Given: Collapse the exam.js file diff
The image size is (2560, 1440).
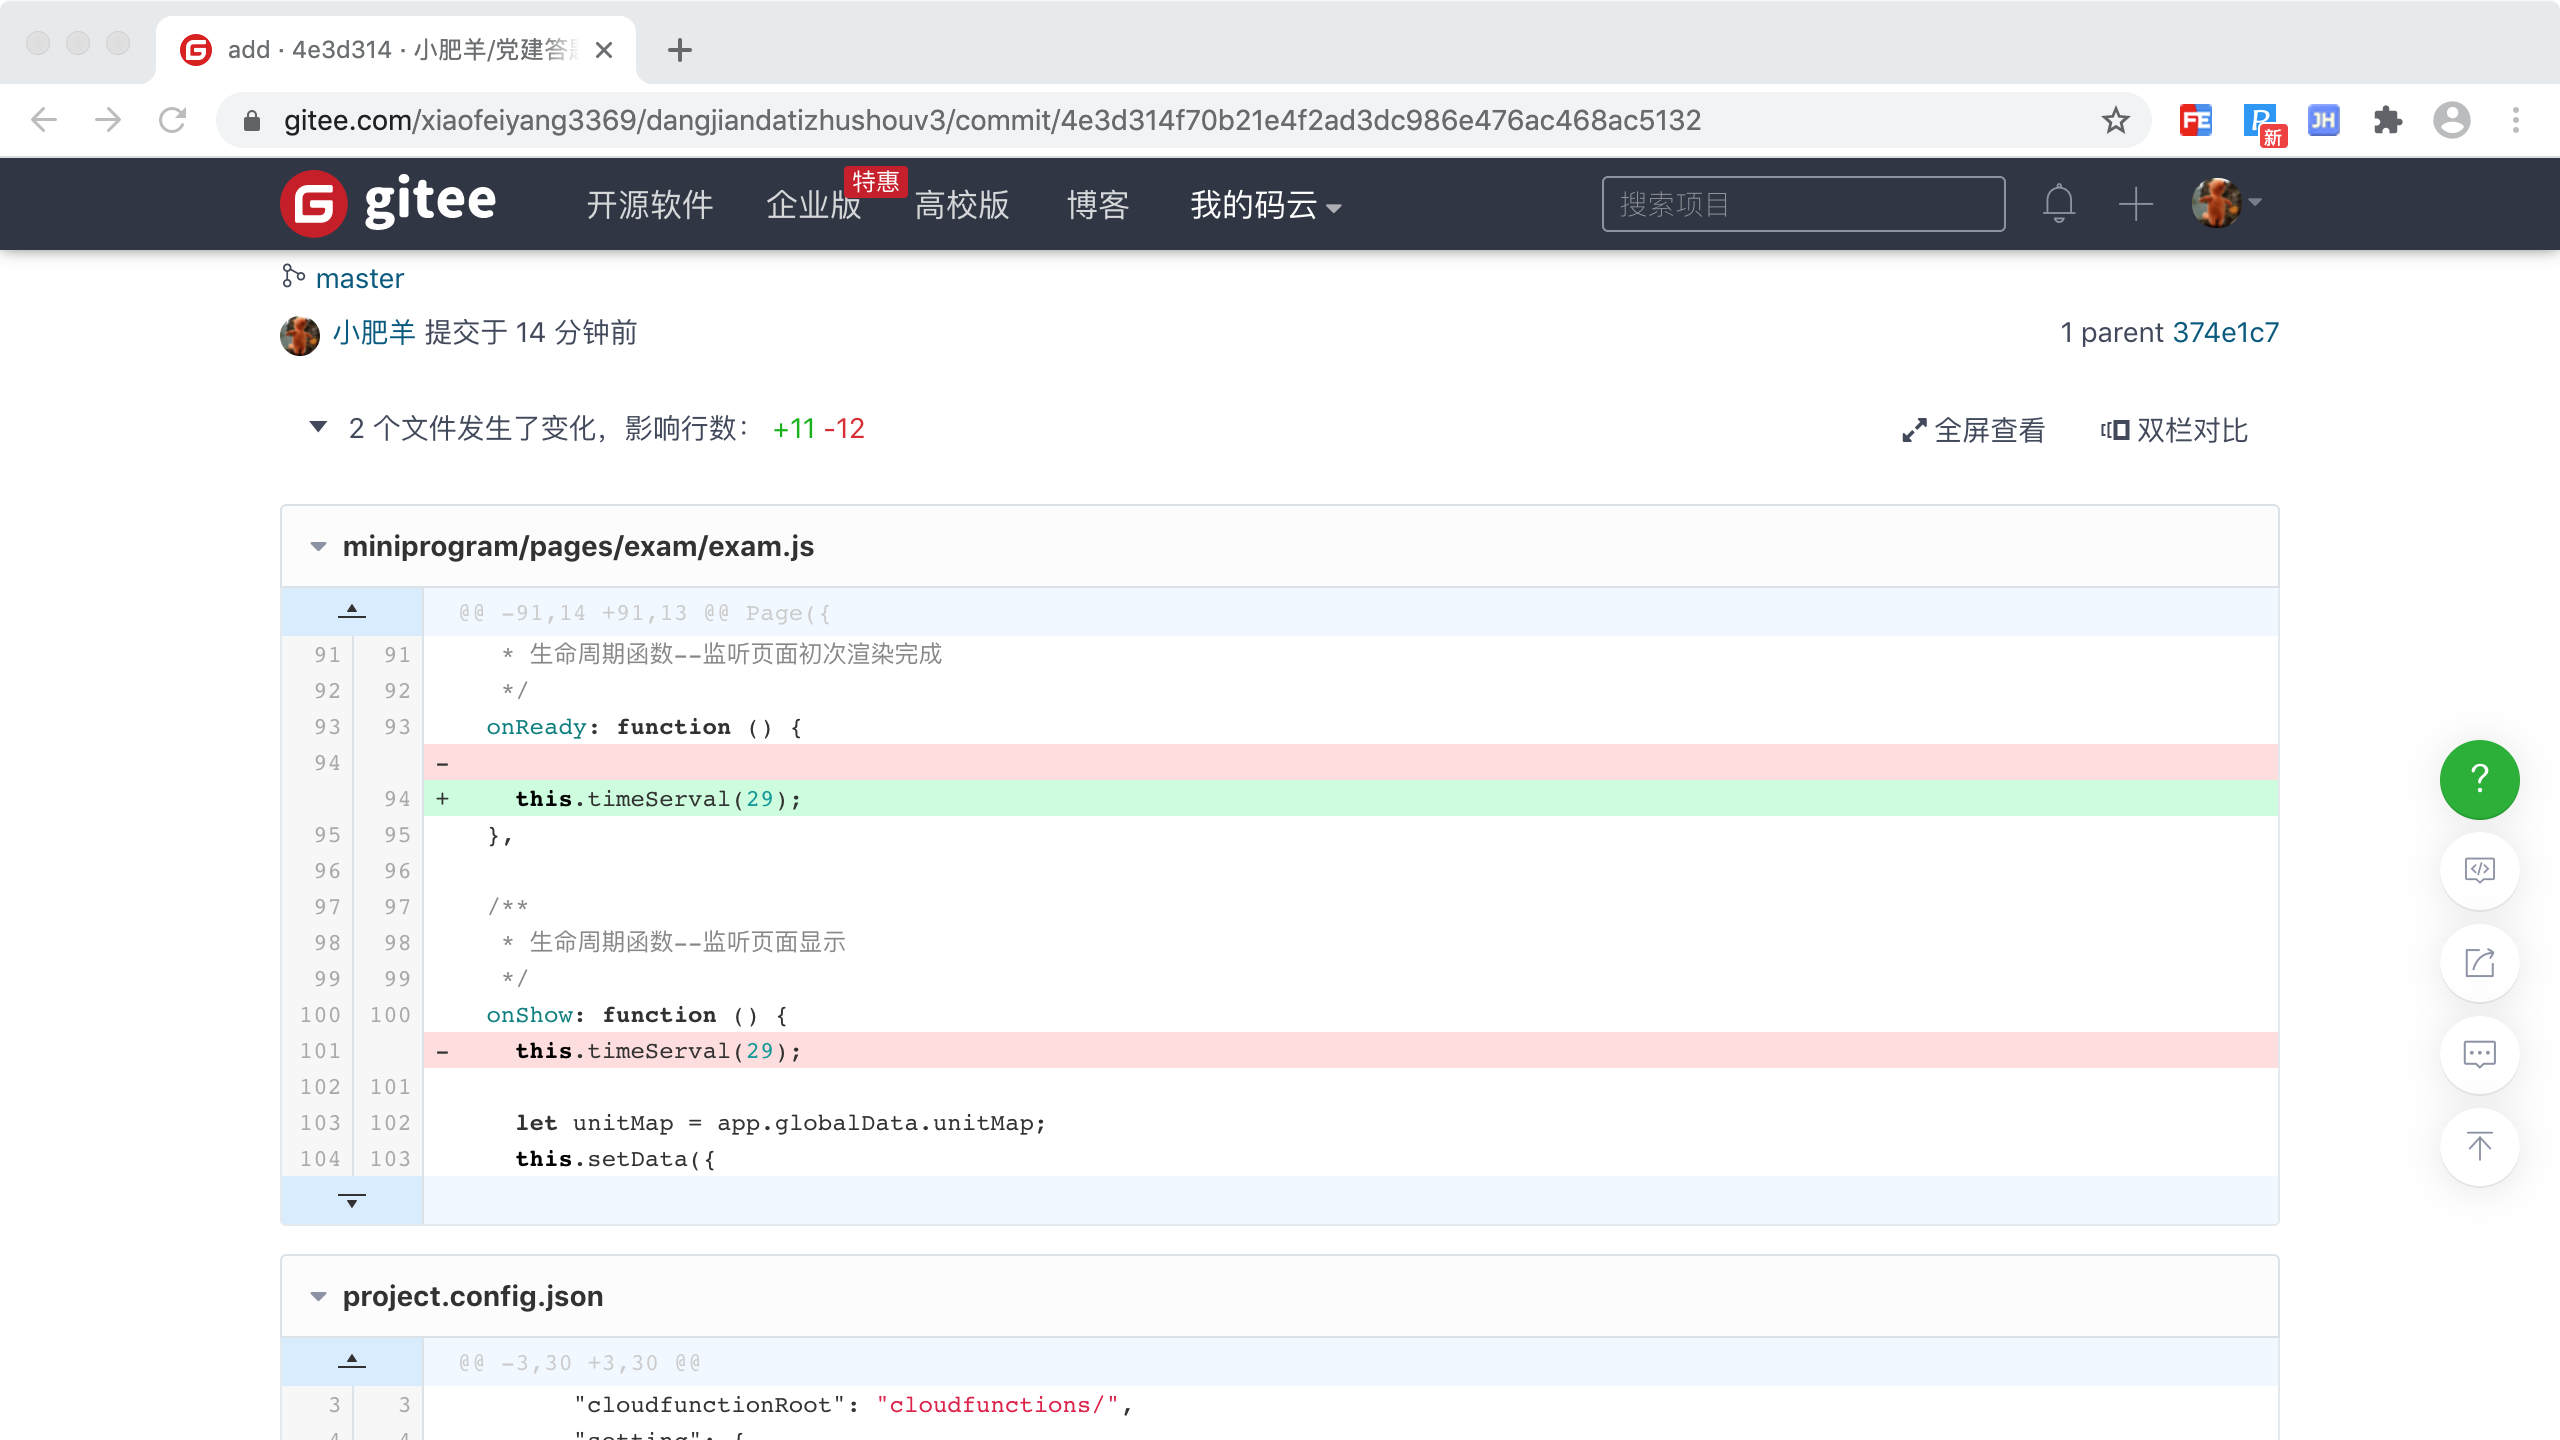Looking at the screenshot, I should [x=318, y=547].
